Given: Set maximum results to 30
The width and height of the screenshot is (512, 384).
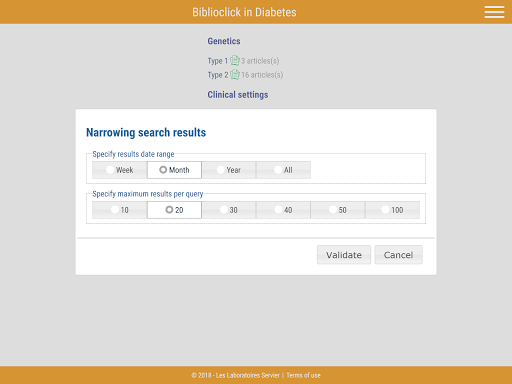Looking at the screenshot, I should [229, 210].
